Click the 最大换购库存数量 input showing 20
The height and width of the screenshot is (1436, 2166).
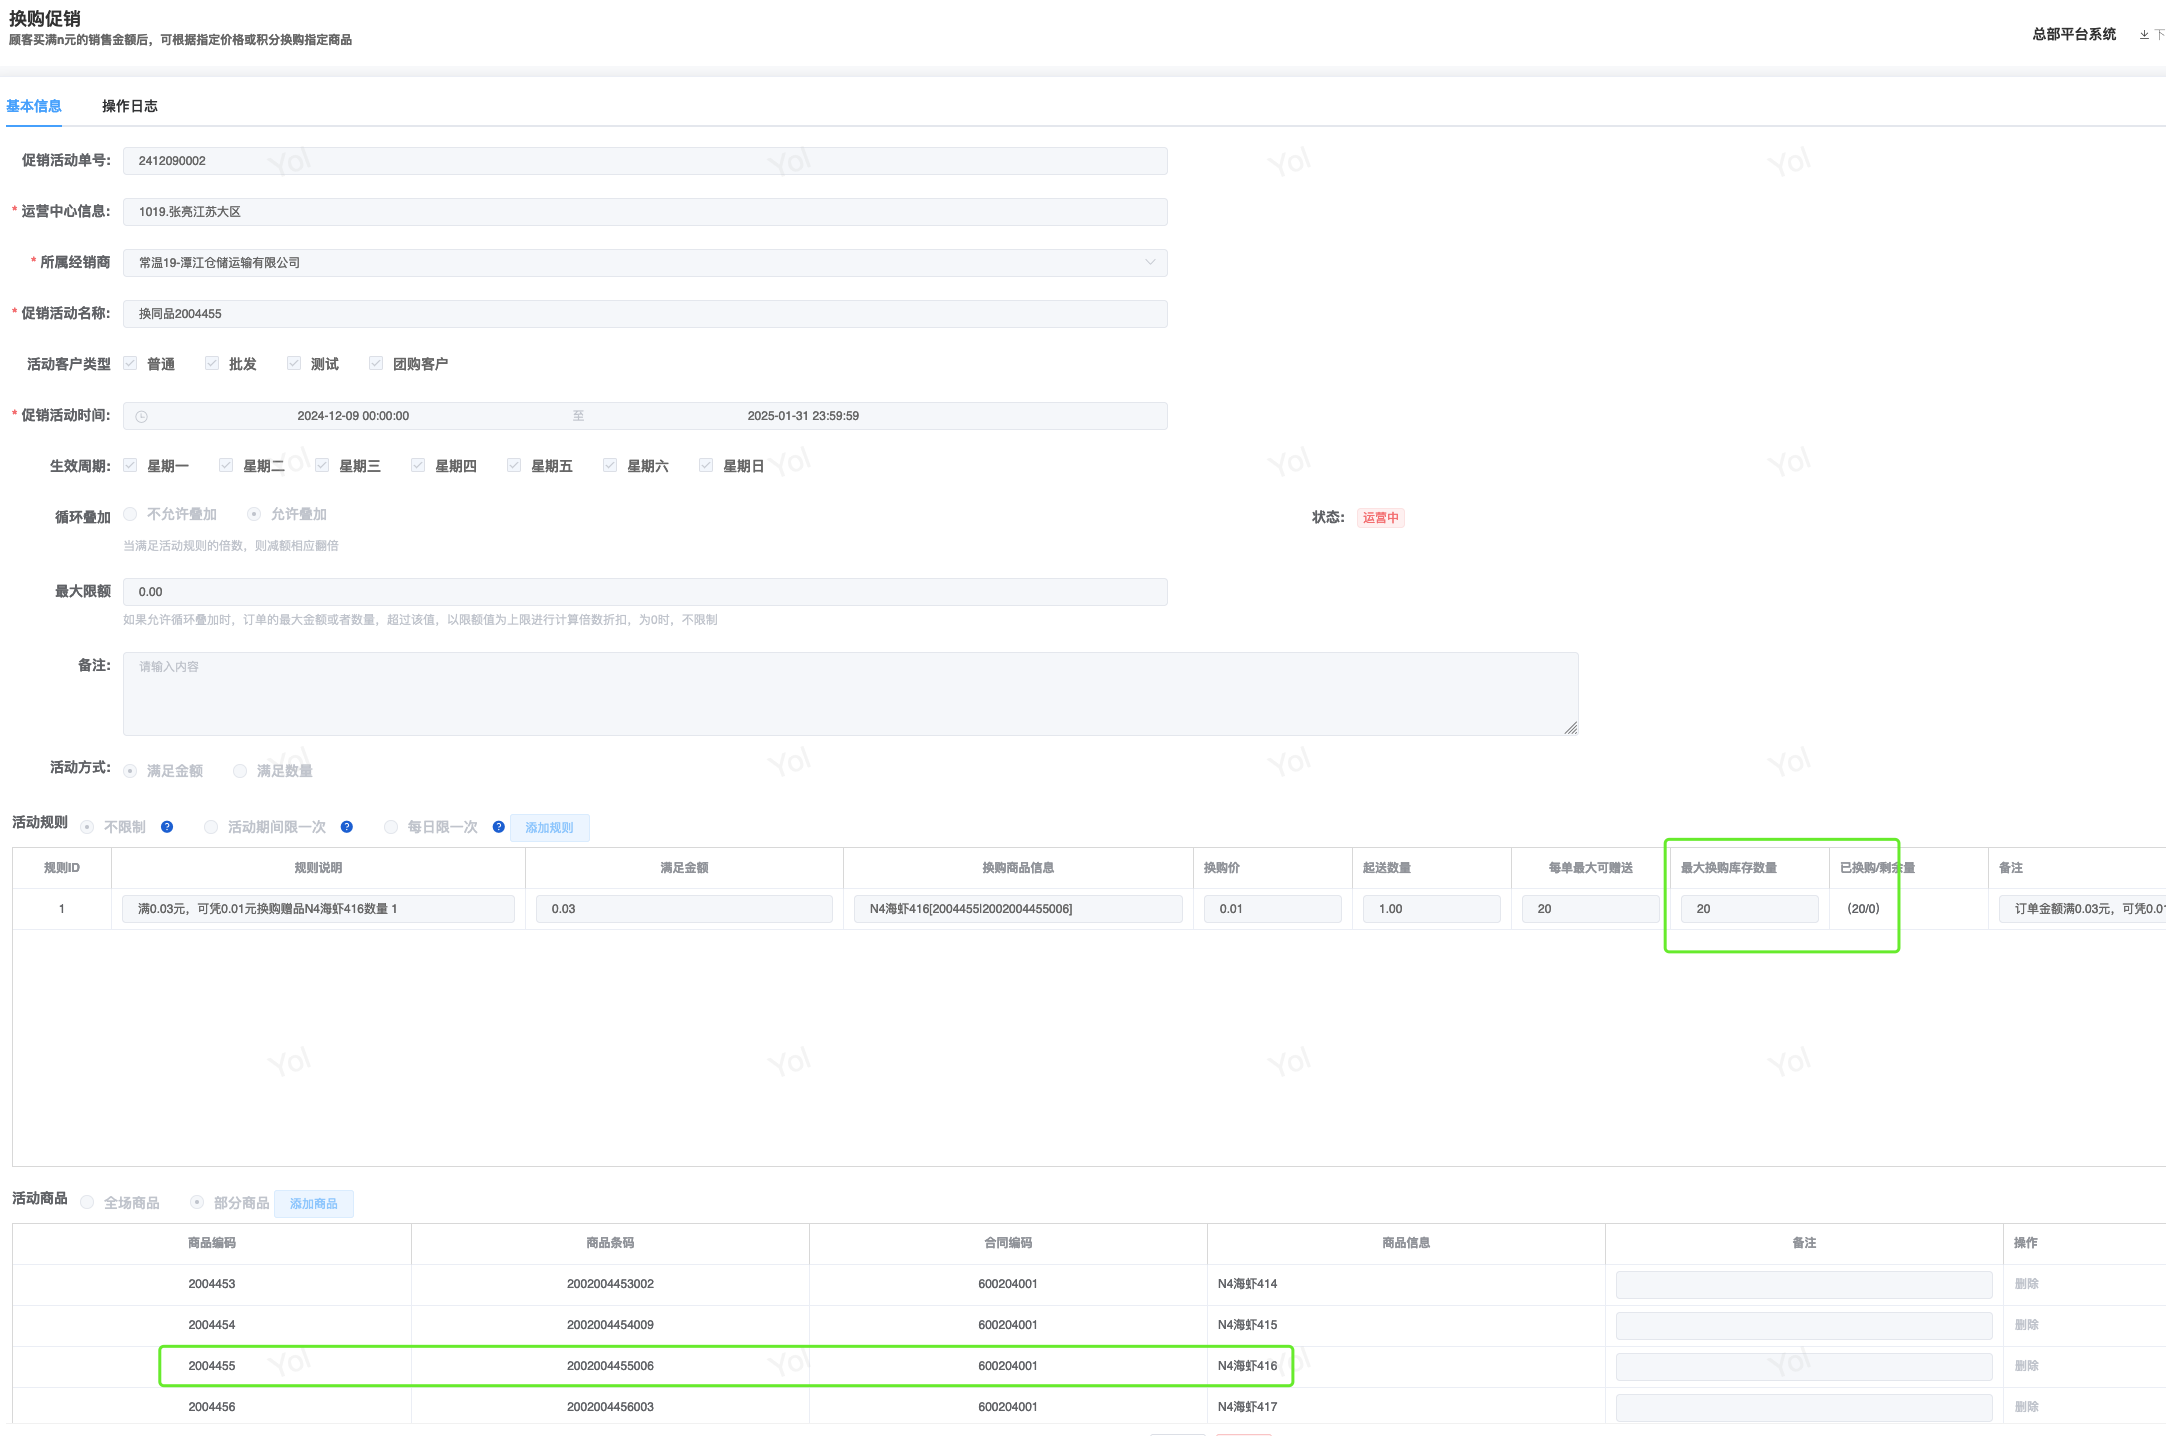click(x=1748, y=909)
